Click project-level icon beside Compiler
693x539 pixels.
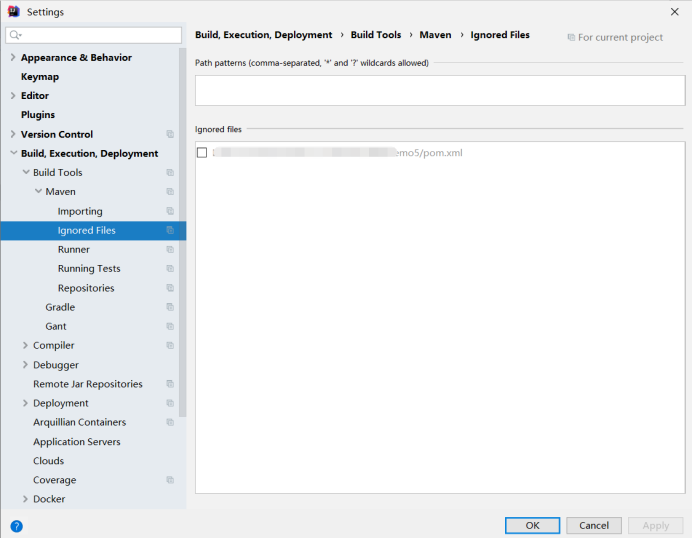170,345
